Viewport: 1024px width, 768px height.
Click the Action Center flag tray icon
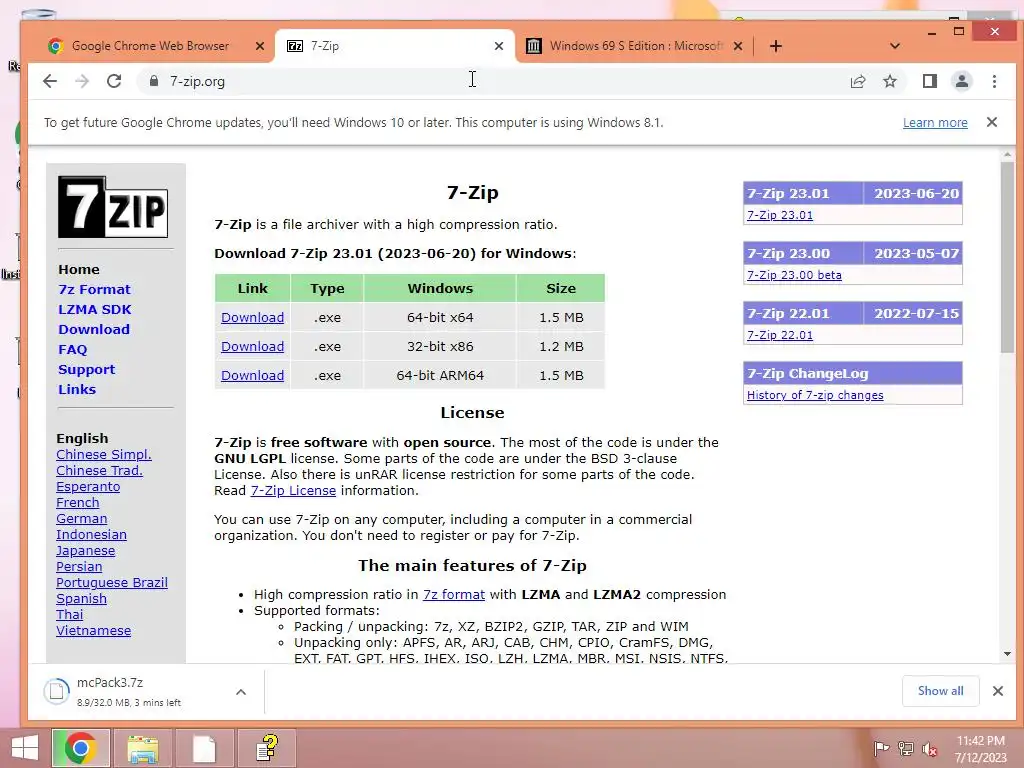tap(881, 749)
